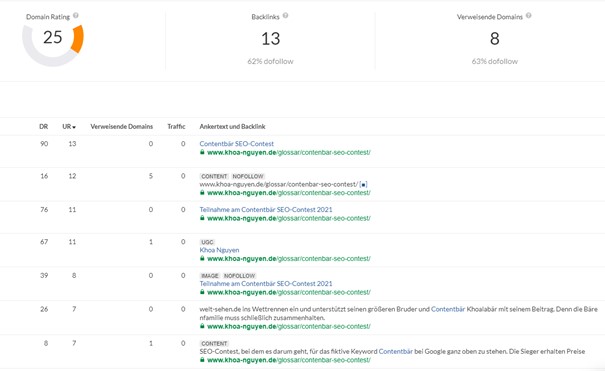Click the NOFOLLOW tag in the DR 16 row
The height and width of the screenshot is (371, 605).
coord(248,176)
